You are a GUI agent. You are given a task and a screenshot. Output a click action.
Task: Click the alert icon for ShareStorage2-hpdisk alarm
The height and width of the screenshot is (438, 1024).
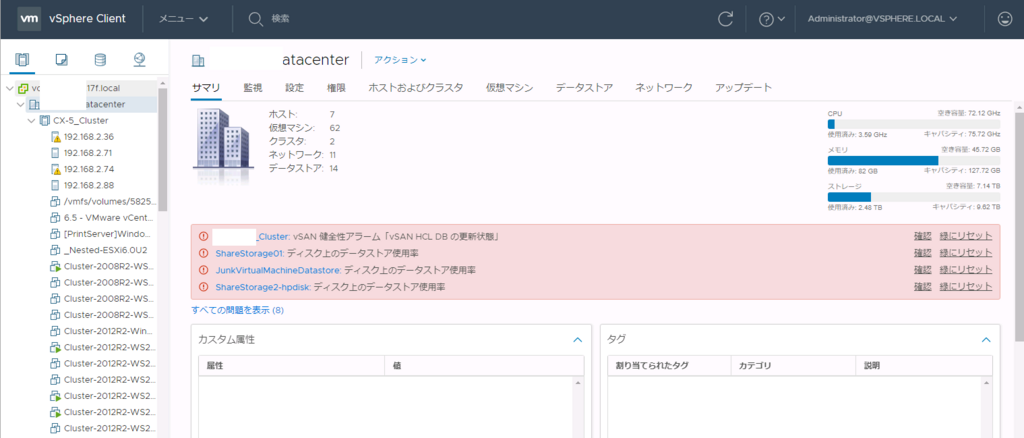203,287
